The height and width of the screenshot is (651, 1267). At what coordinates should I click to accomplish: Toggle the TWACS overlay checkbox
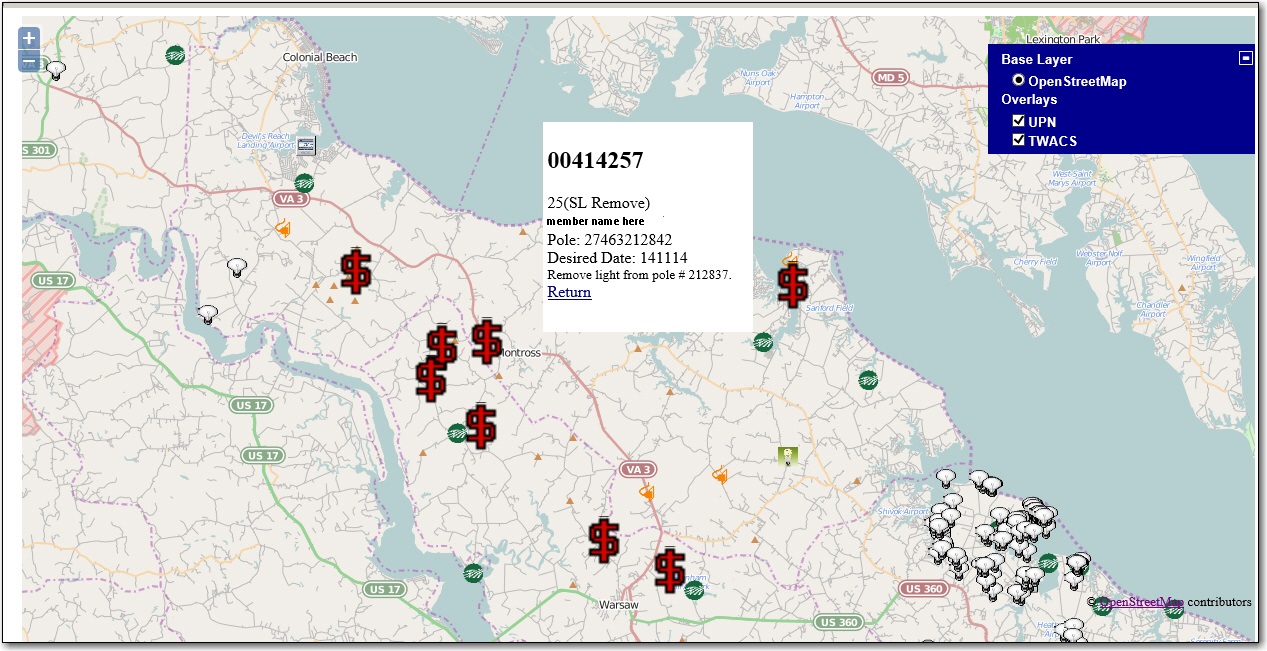[1018, 140]
